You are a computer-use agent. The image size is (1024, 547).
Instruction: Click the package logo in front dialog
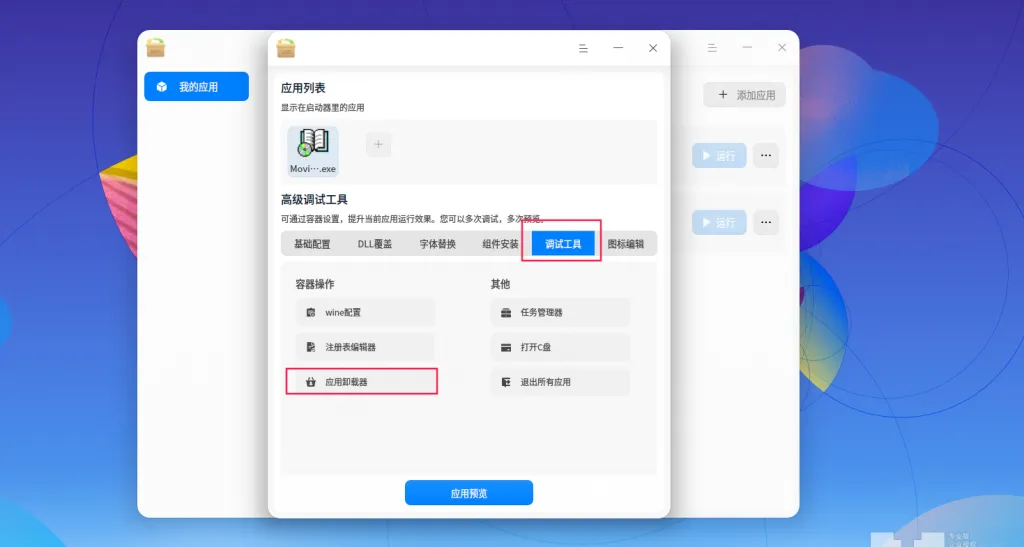[x=285, y=48]
